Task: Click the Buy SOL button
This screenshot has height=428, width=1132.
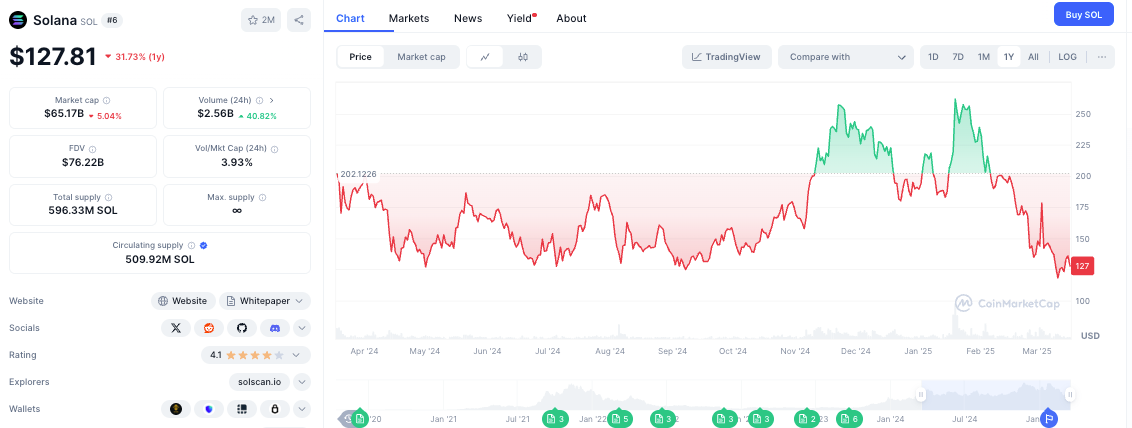Action: (x=1084, y=14)
